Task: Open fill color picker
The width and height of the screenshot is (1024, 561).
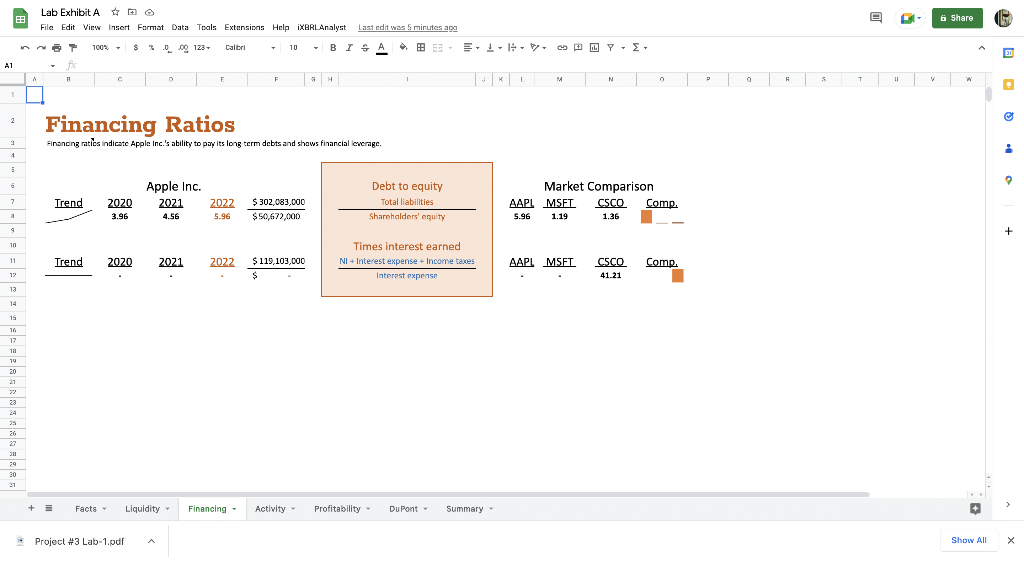Action: tap(404, 48)
